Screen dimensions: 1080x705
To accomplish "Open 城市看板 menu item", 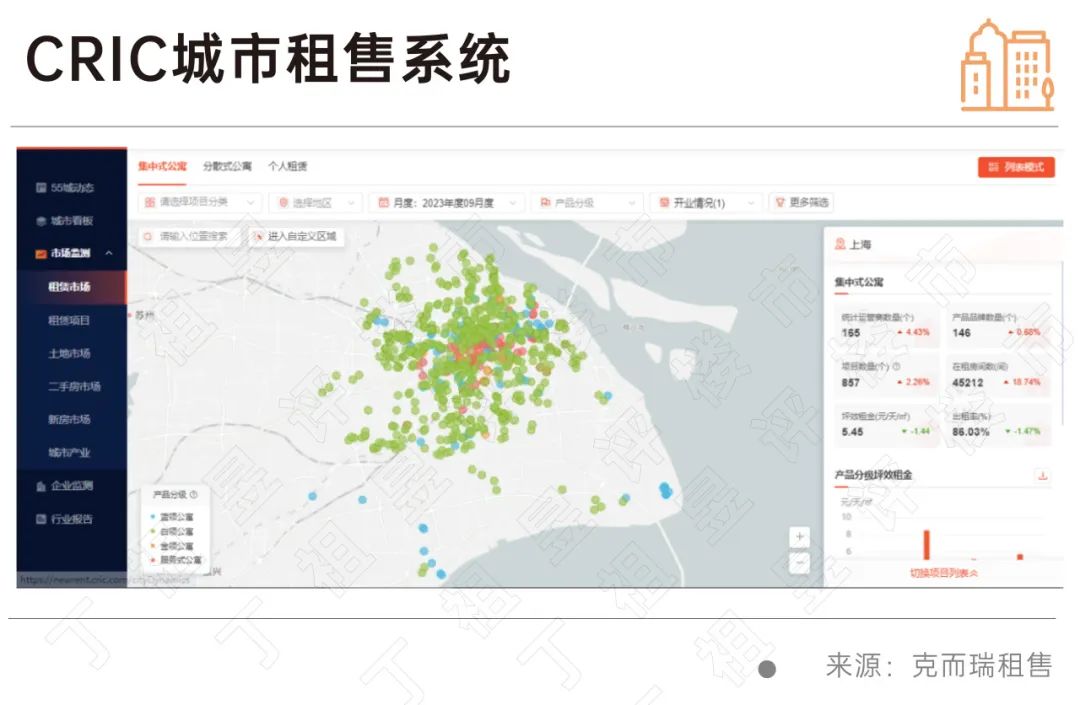I will 72,221.
